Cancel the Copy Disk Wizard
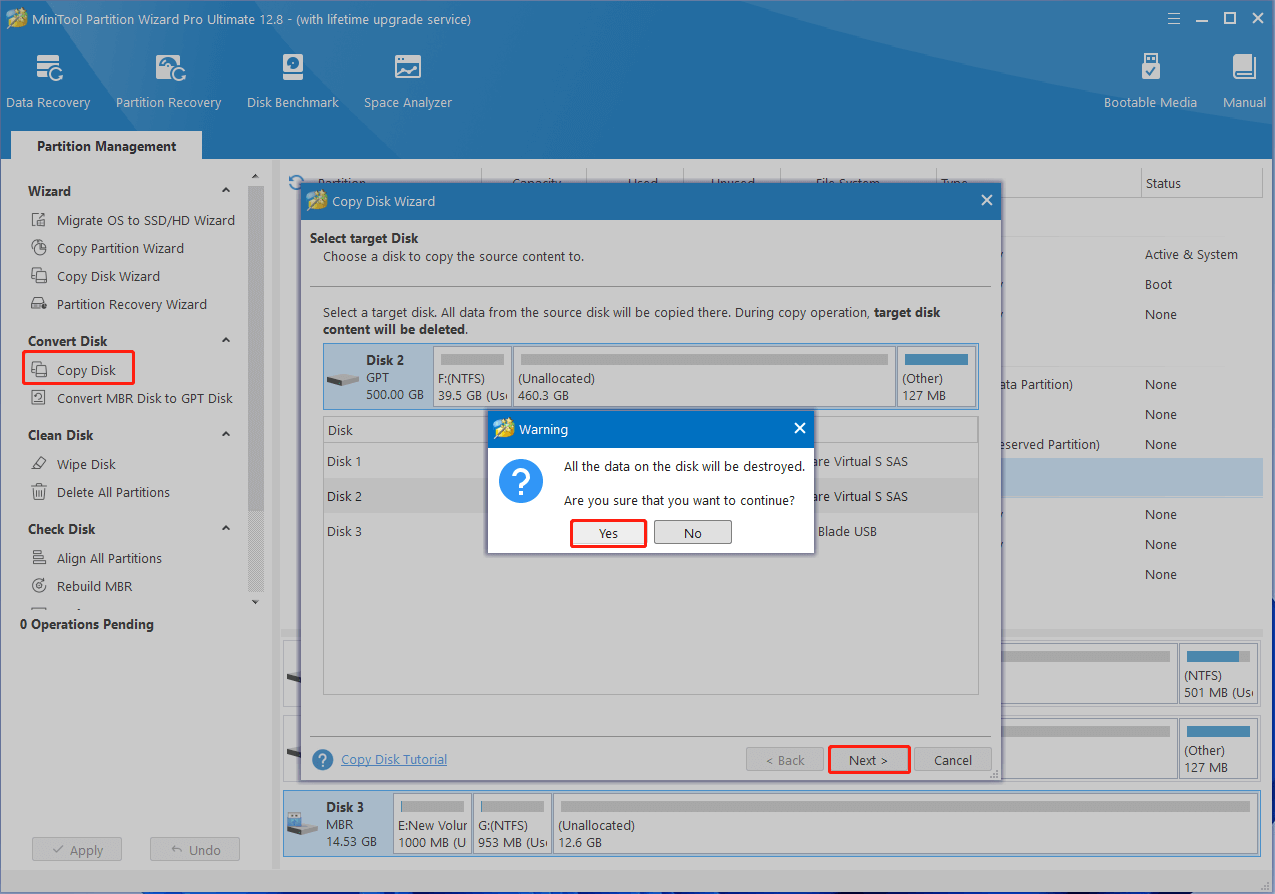This screenshot has height=894, width=1275. 953,760
